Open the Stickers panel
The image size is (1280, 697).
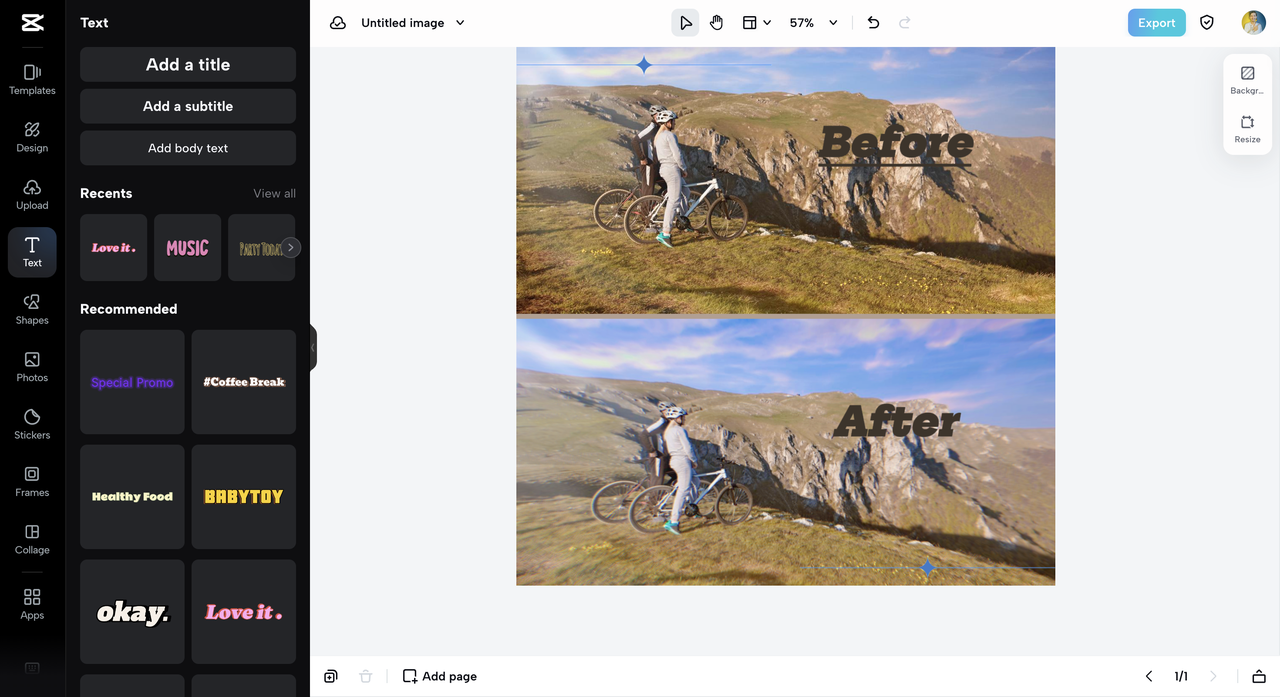pyautogui.click(x=32, y=424)
